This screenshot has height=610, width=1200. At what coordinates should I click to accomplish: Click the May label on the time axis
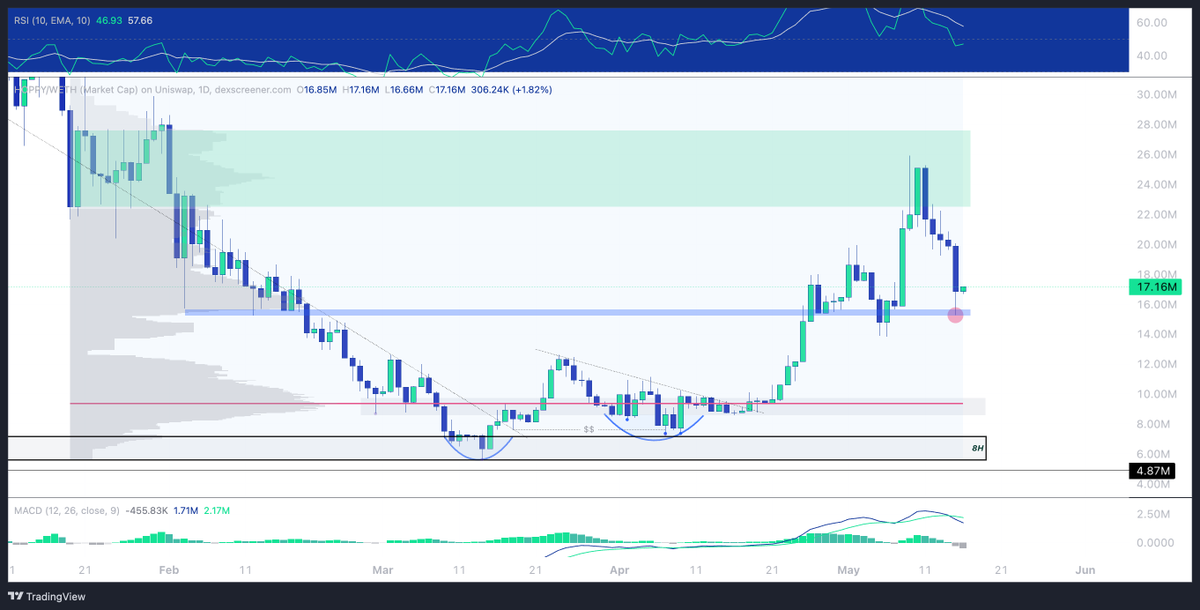(x=849, y=570)
